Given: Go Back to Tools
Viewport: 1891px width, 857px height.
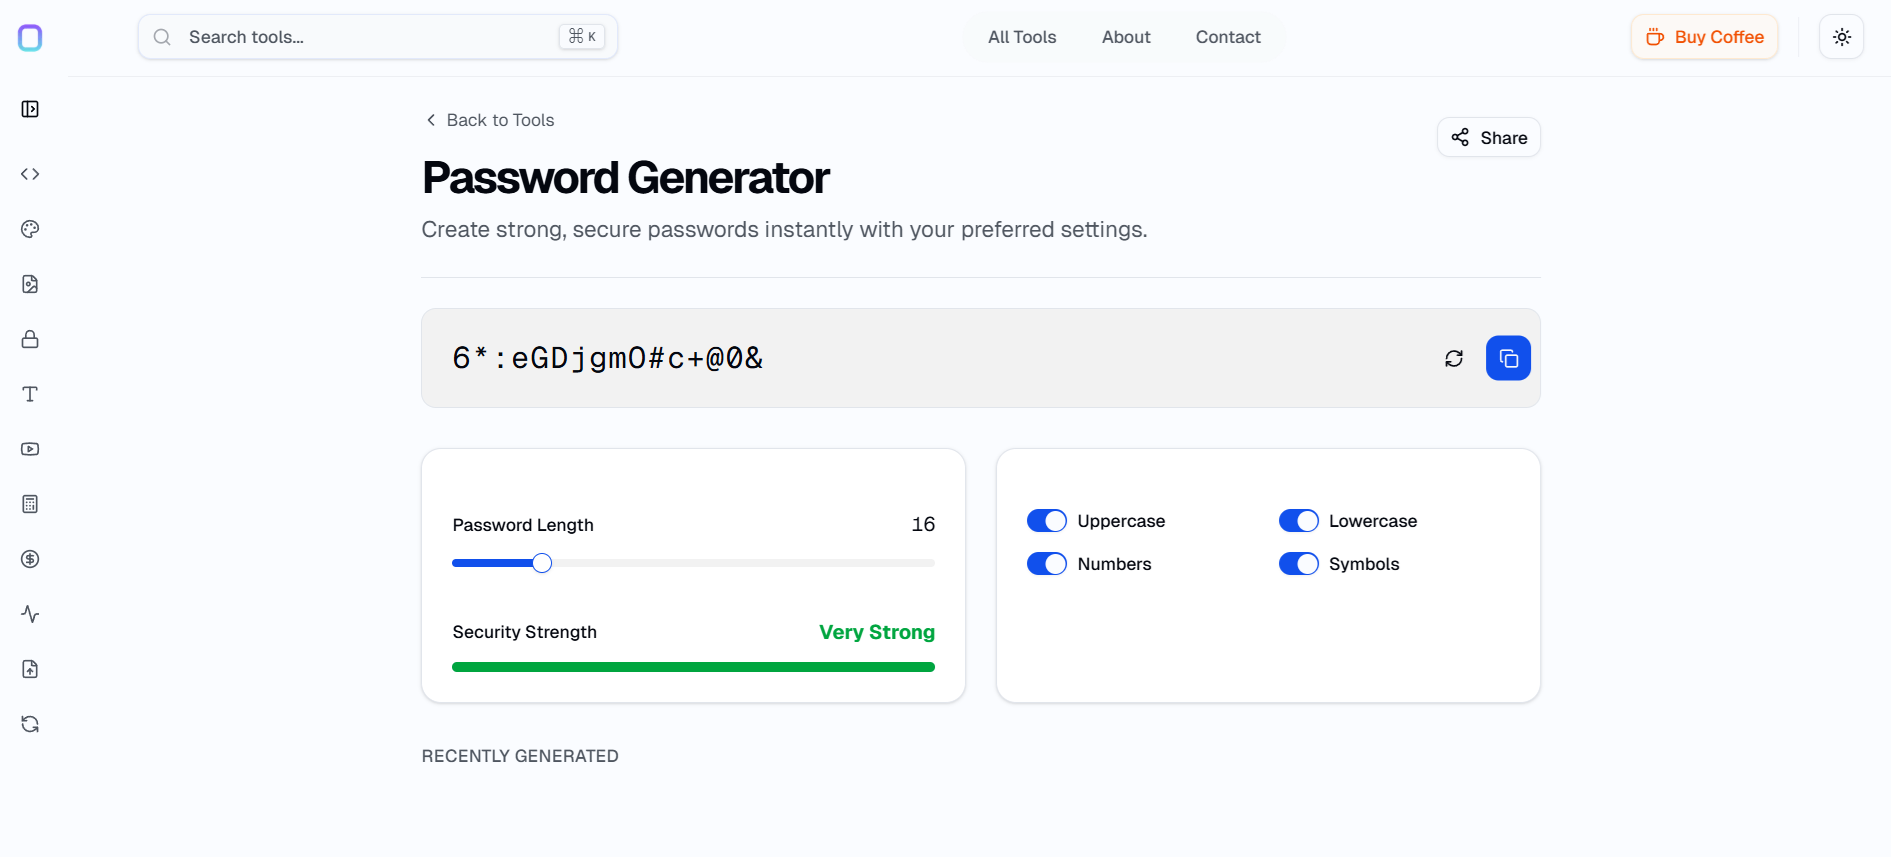Looking at the screenshot, I should [490, 120].
